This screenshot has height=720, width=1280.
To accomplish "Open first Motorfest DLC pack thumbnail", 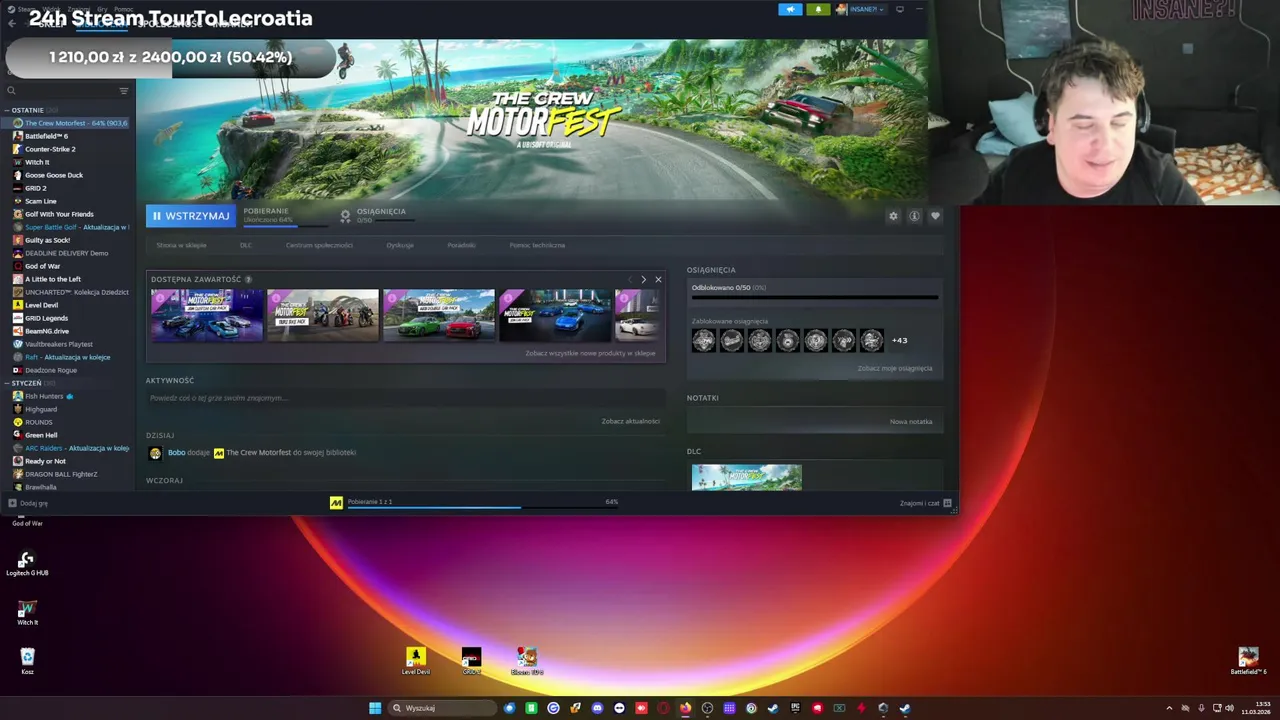I will 207,315.
